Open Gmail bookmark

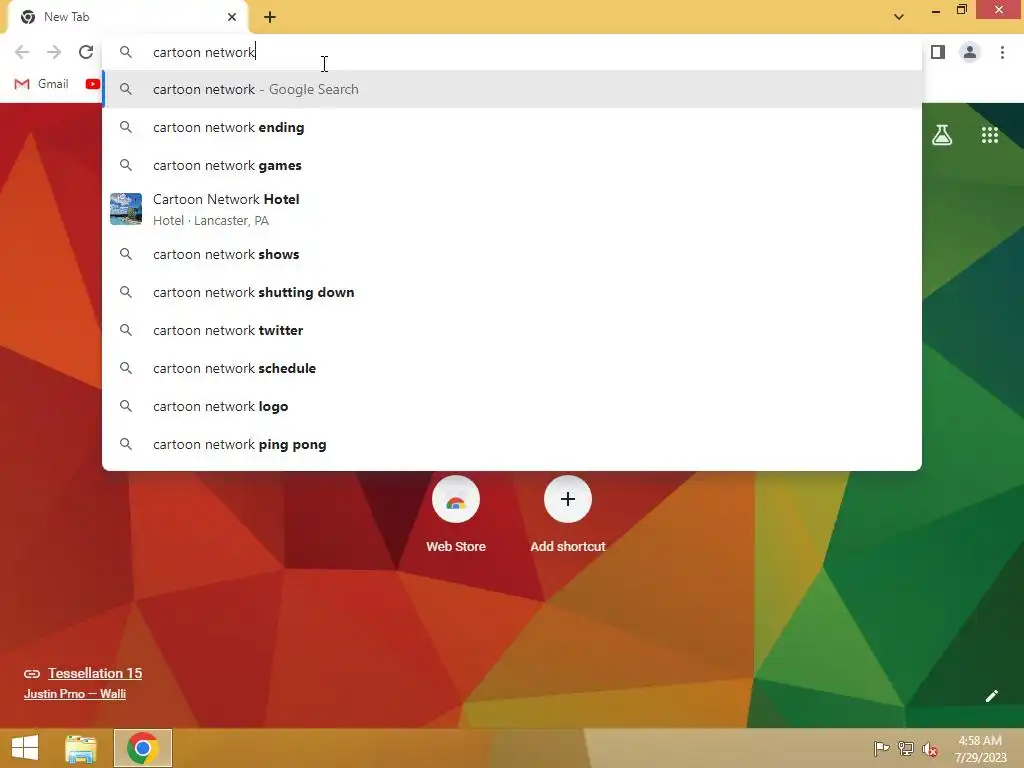41,84
